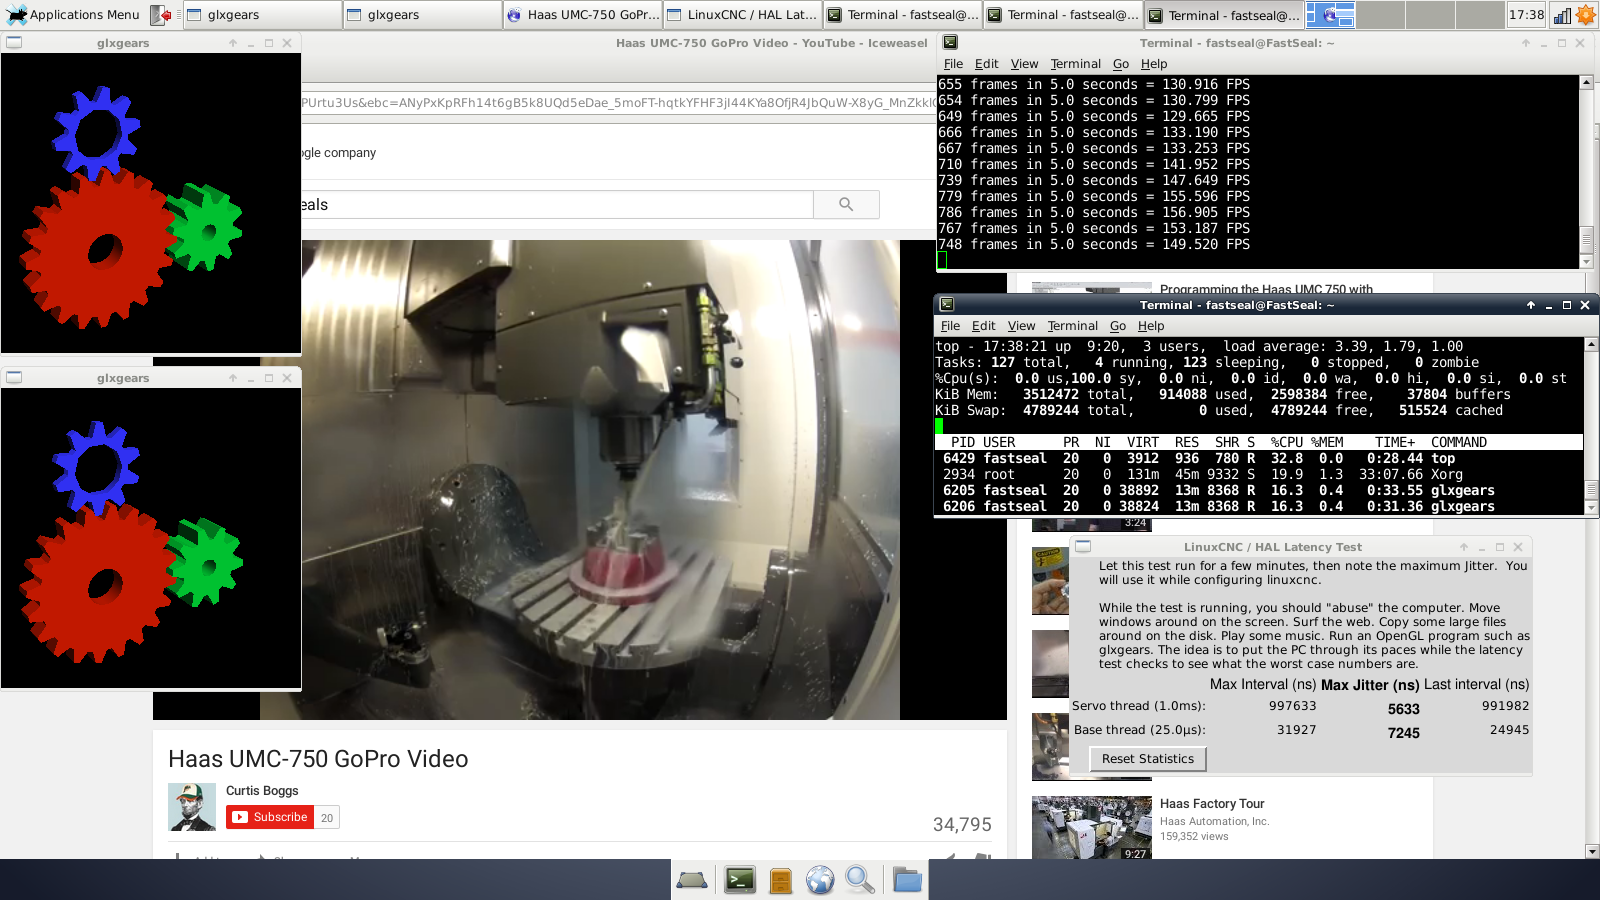The width and height of the screenshot is (1600, 900).
Task: Open View menu in upper terminal
Action: (x=1024, y=64)
